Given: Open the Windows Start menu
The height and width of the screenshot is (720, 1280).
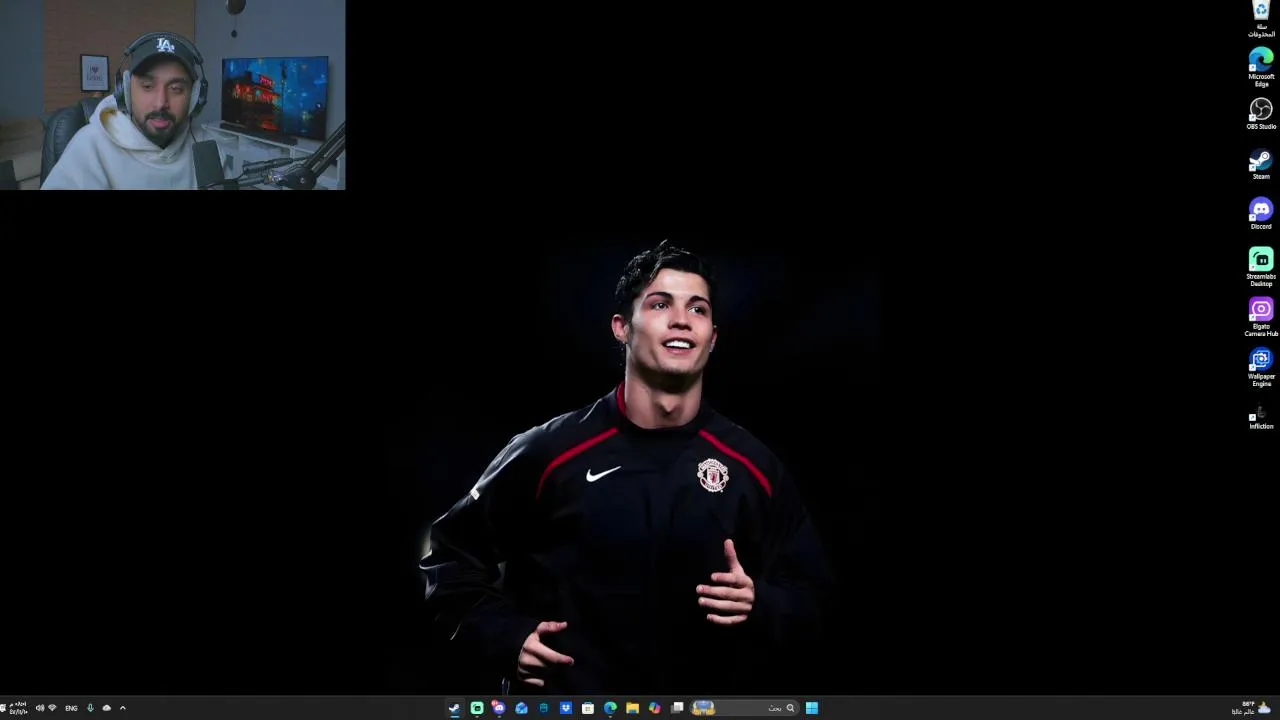Looking at the screenshot, I should click(812, 708).
